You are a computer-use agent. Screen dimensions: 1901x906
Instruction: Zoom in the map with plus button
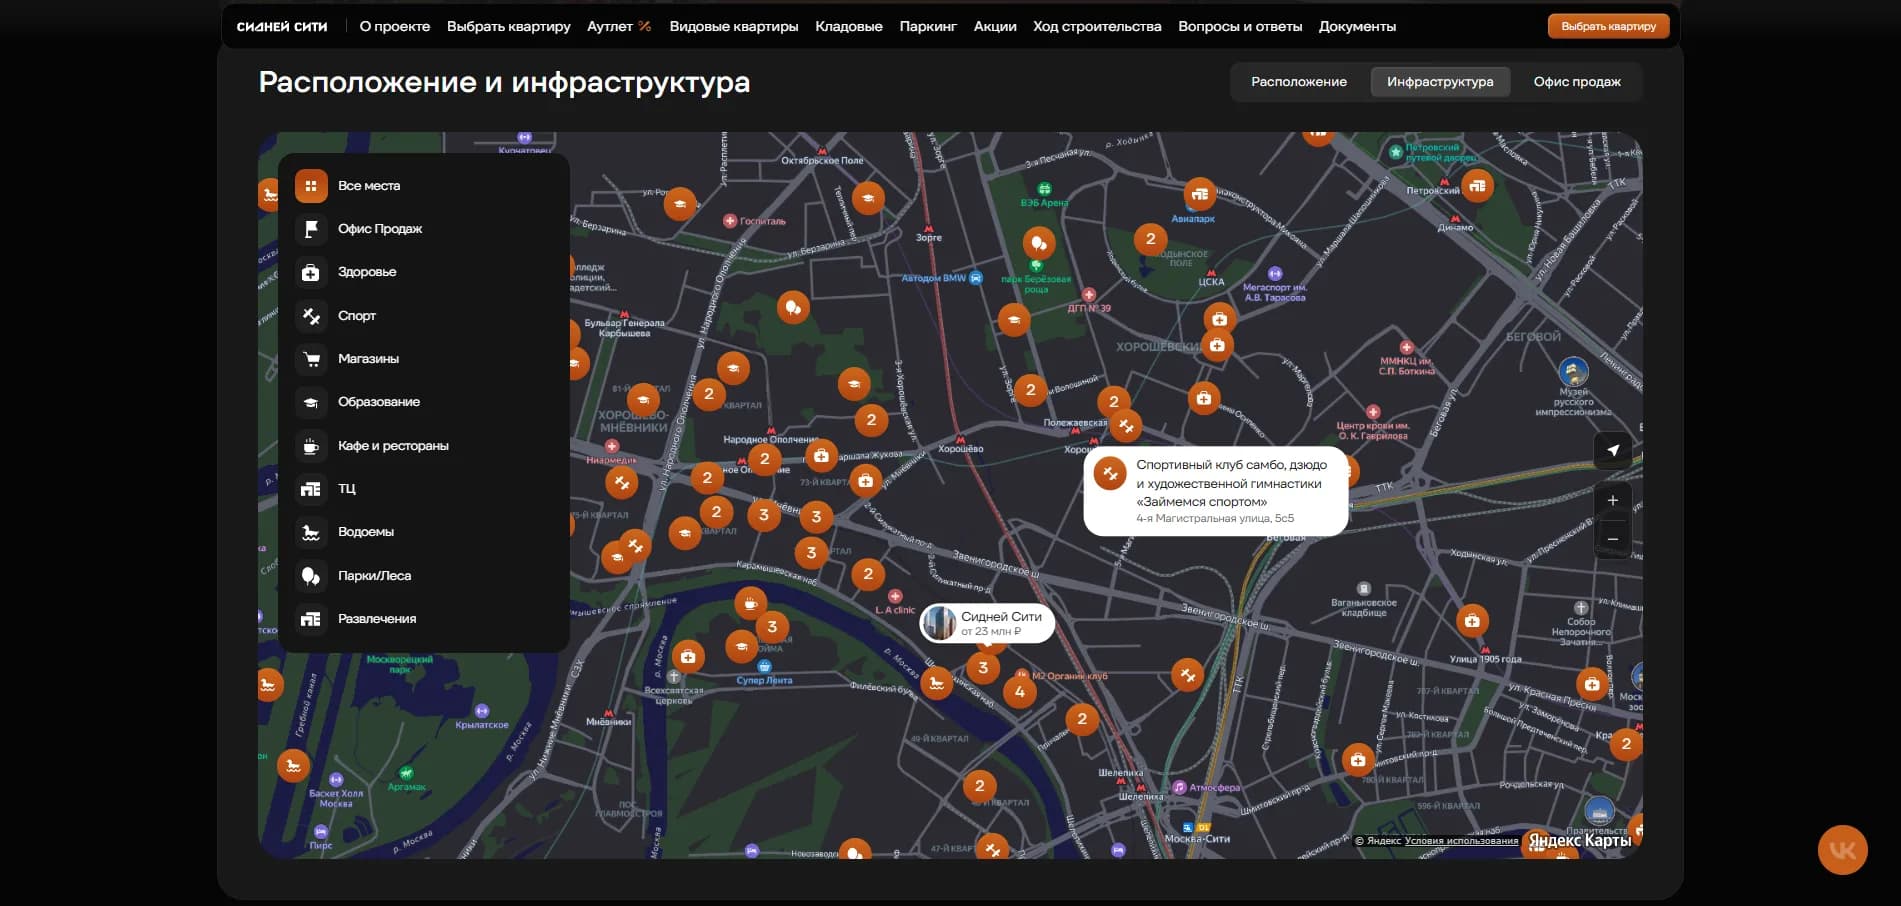[x=1612, y=500]
